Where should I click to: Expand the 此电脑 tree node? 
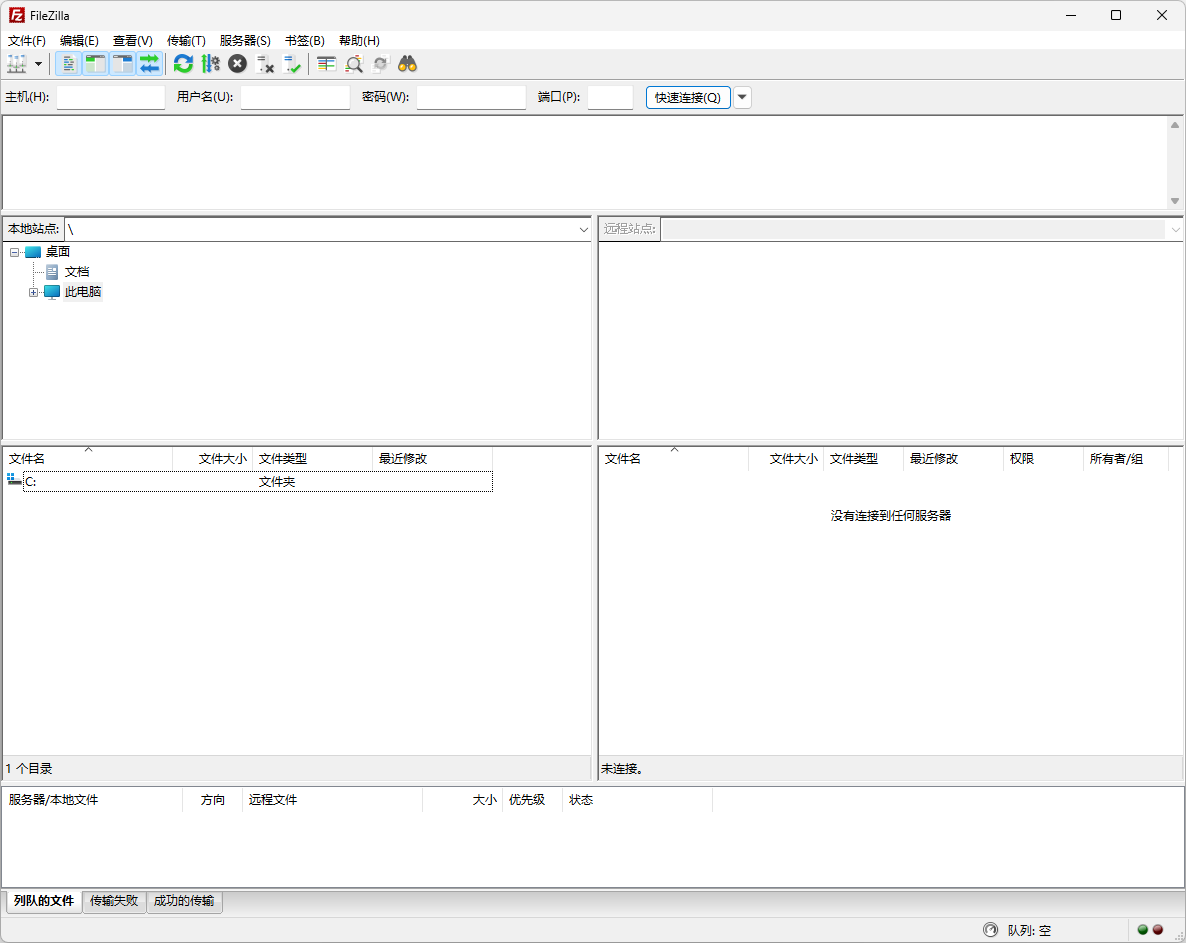pos(33,291)
